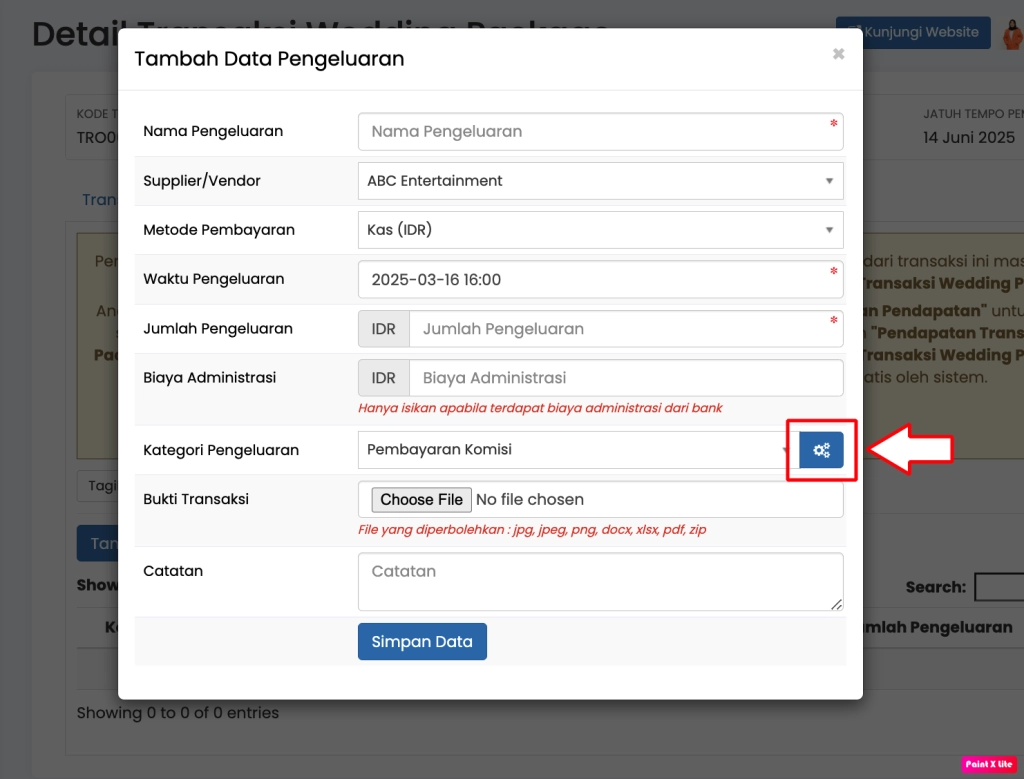This screenshot has width=1024, height=779.
Task: Expand the Metode Pembayaran dropdown
Action: tap(600, 230)
